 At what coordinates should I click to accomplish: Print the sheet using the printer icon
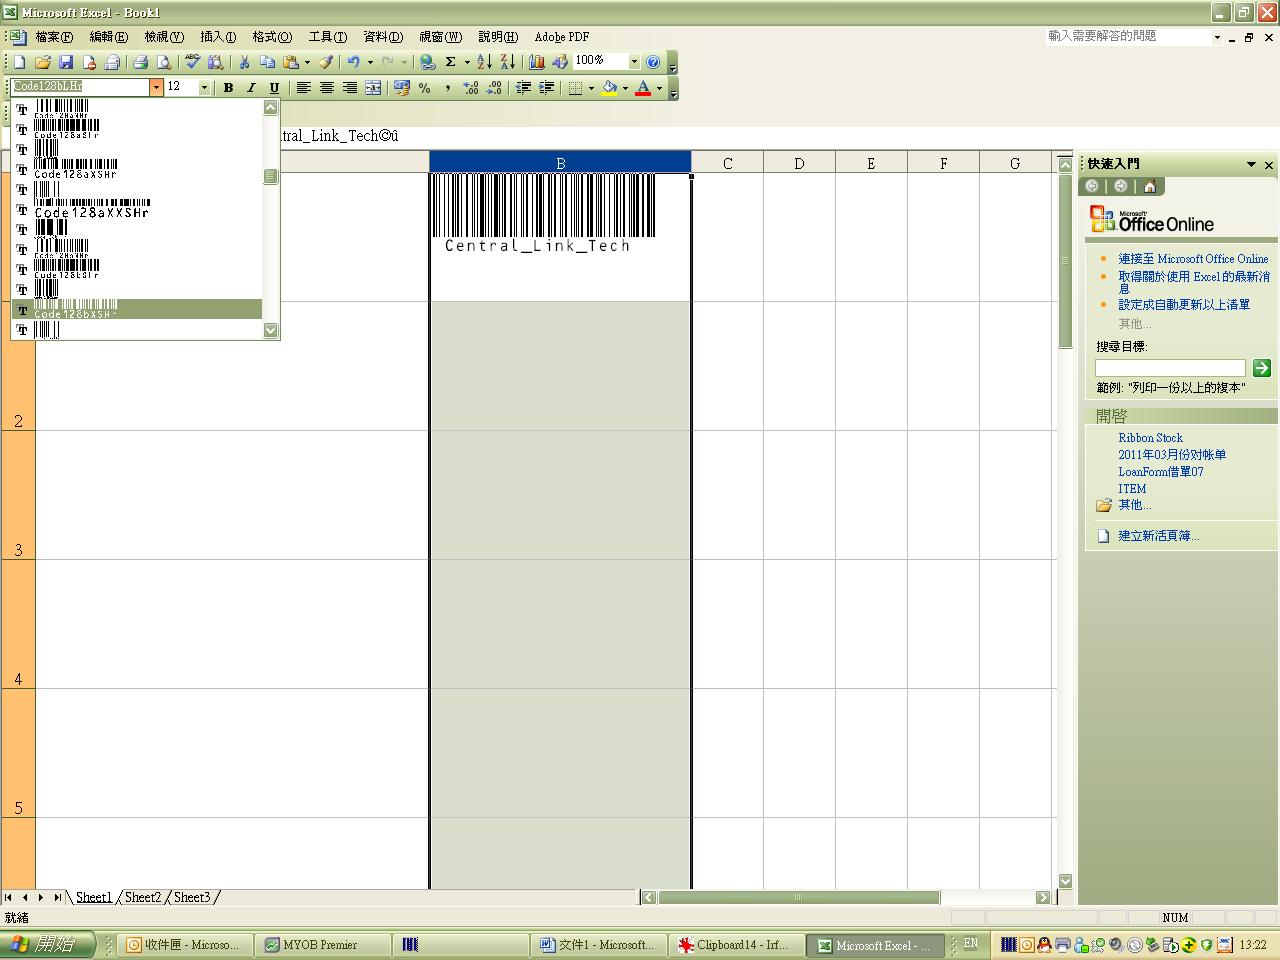coord(141,62)
